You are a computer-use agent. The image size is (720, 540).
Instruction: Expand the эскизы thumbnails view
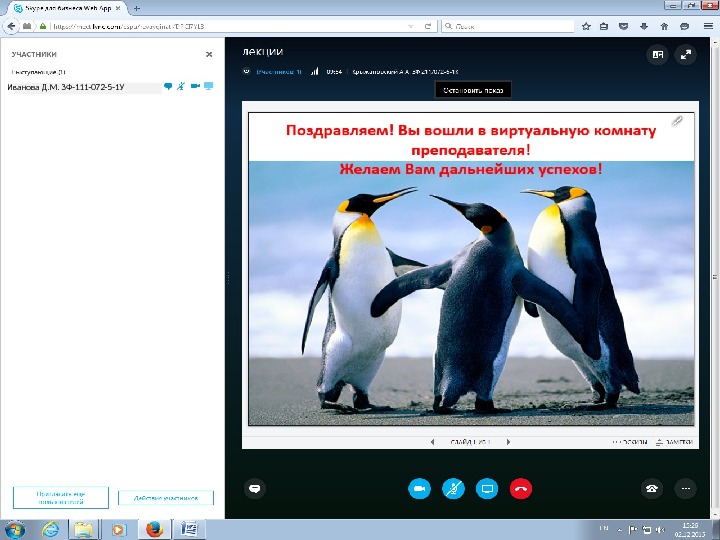click(x=630, y=442)
